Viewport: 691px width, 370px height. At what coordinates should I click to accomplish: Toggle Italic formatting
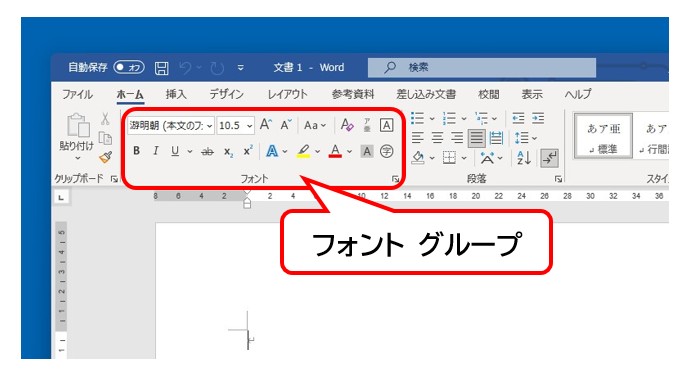click(x=156, y=151)
